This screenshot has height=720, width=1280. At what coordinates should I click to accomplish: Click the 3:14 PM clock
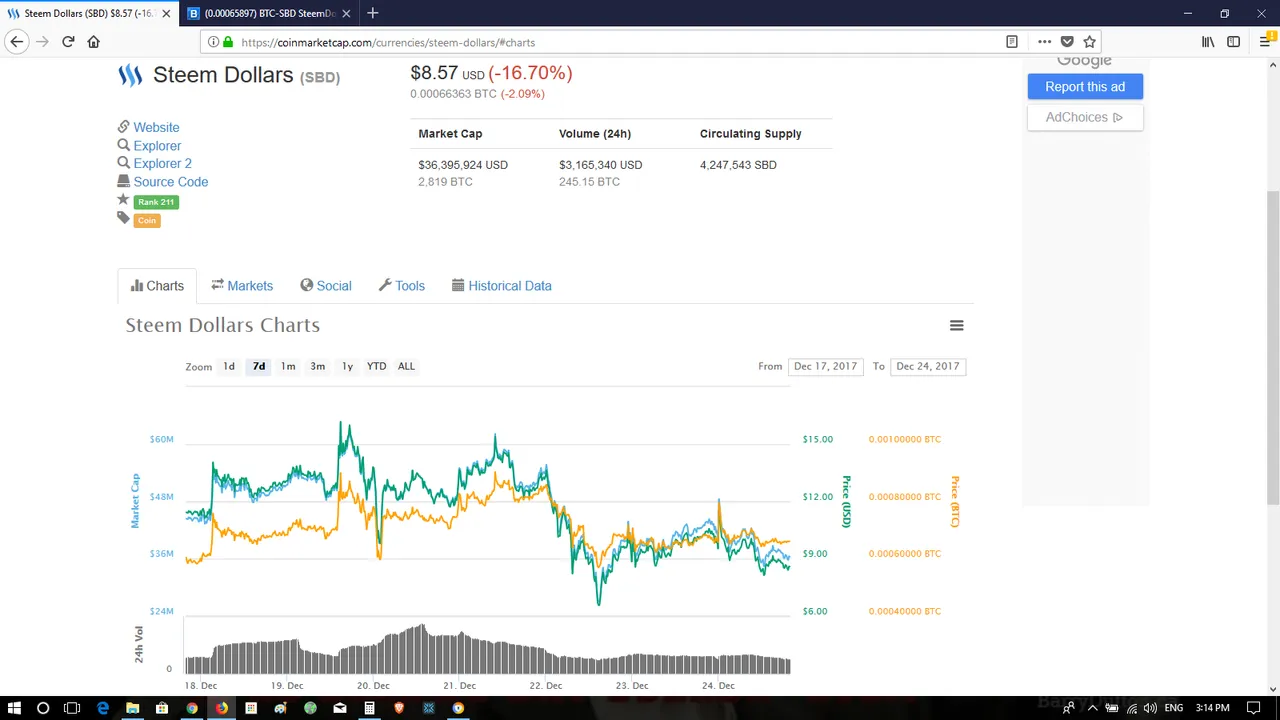(x=1213, y=708)
